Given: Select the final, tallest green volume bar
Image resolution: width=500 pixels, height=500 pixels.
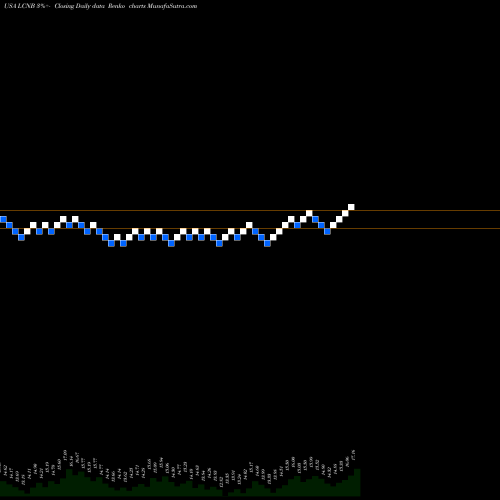Looking at the screenshot, I should coord(357,482).
